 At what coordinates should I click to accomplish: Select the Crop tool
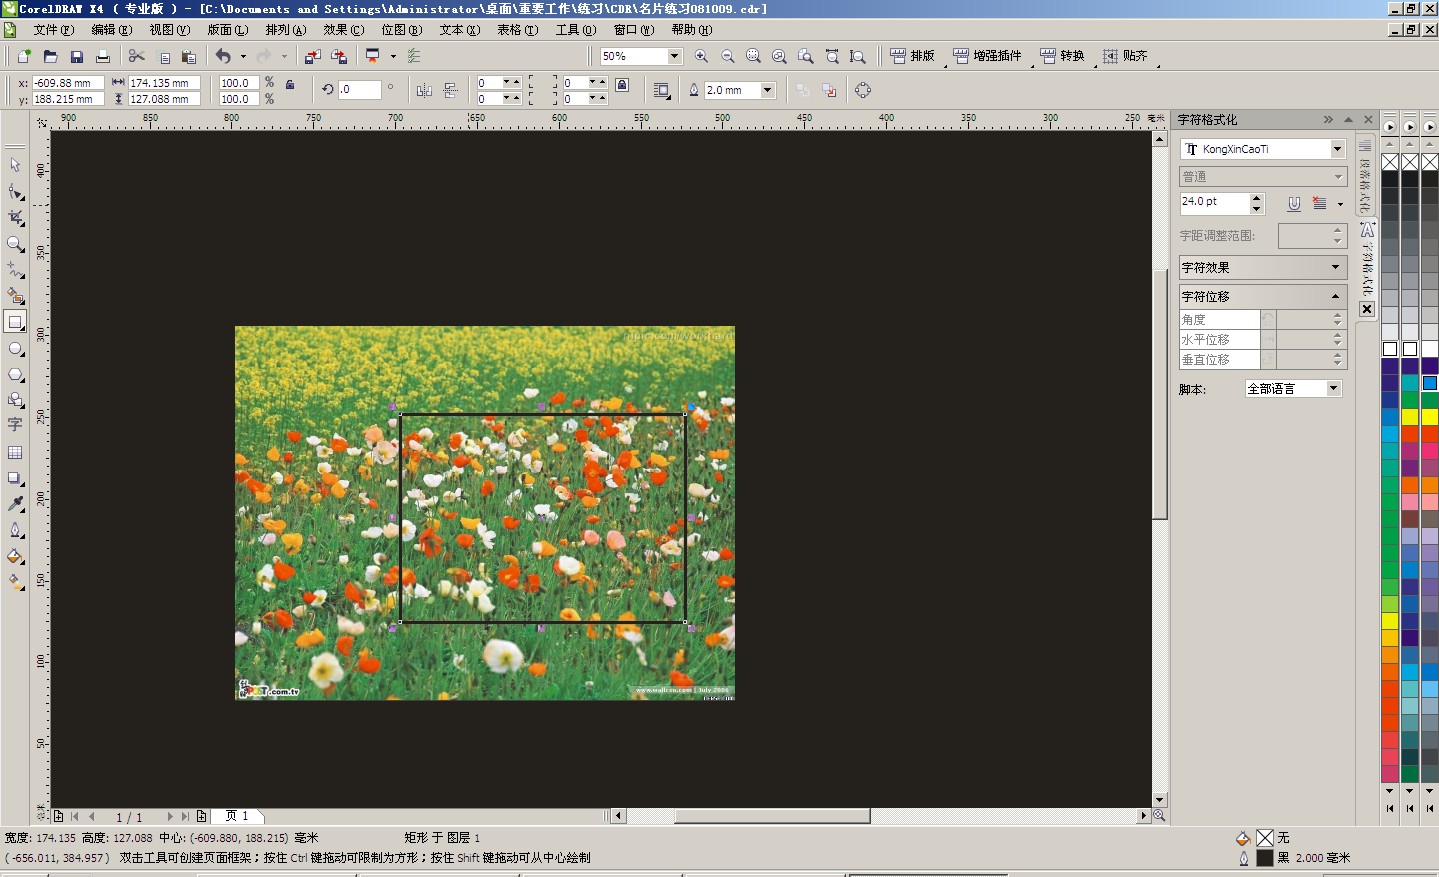coord(15,217)
